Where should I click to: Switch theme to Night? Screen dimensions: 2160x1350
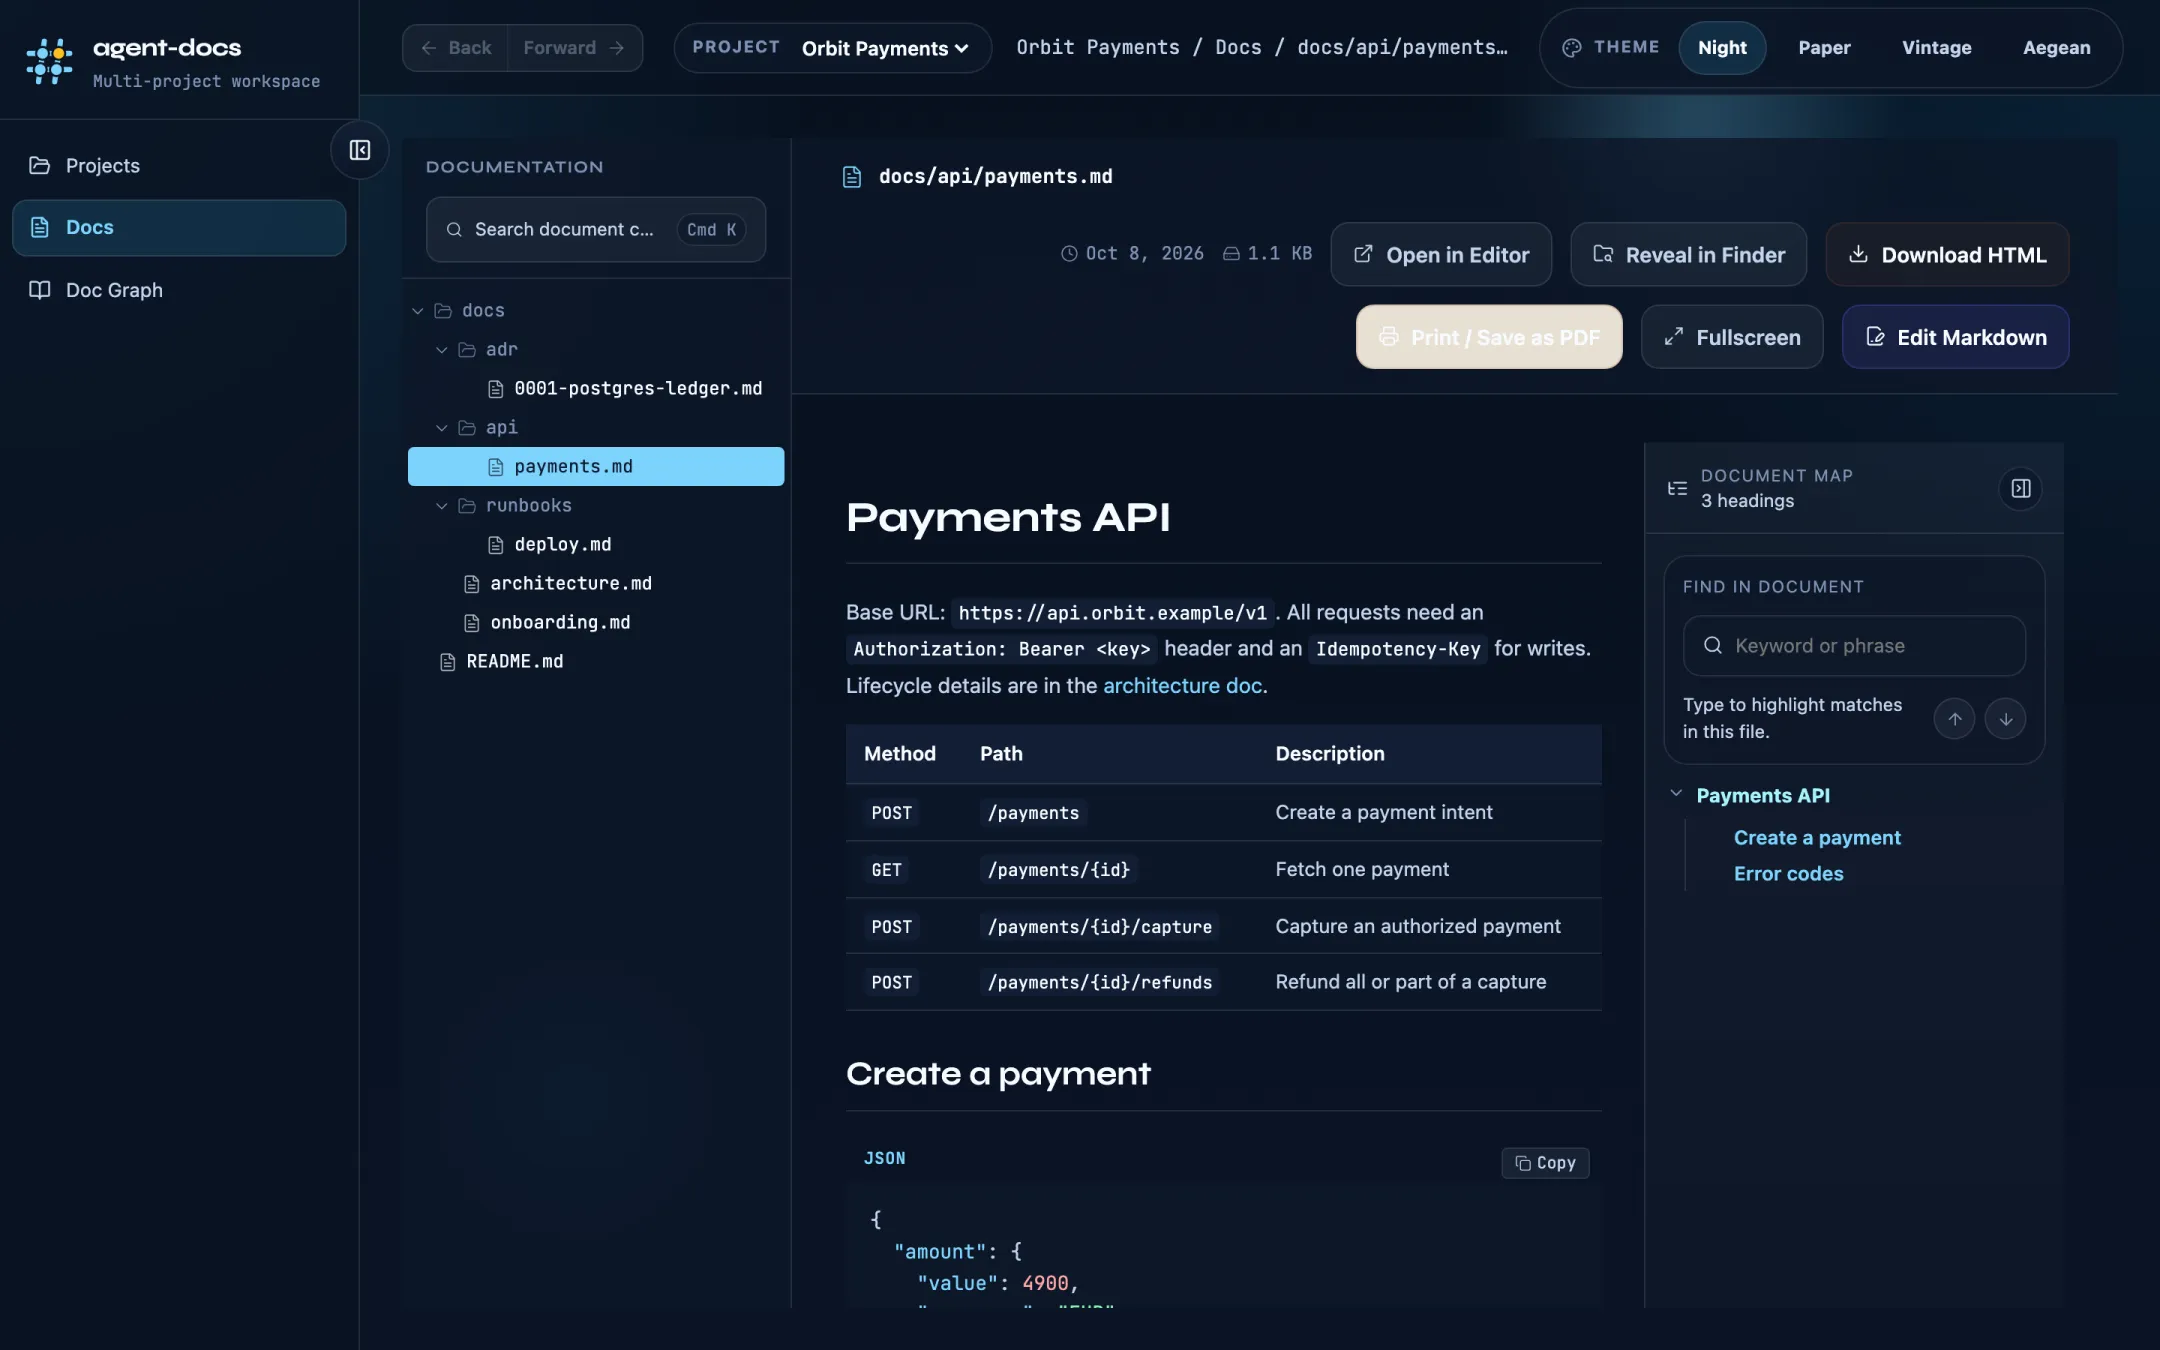click(1722, 48)
